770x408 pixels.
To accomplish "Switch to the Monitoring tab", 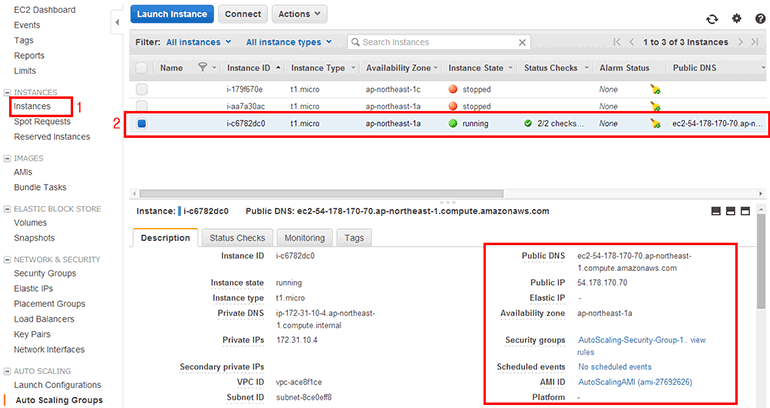I will (x=304, y=238).
